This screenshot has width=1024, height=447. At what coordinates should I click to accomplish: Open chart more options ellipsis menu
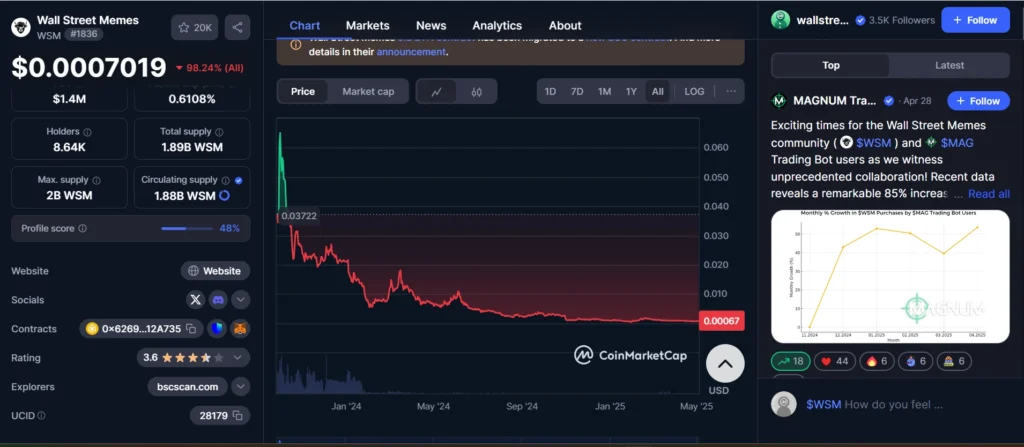coord(731,91)
